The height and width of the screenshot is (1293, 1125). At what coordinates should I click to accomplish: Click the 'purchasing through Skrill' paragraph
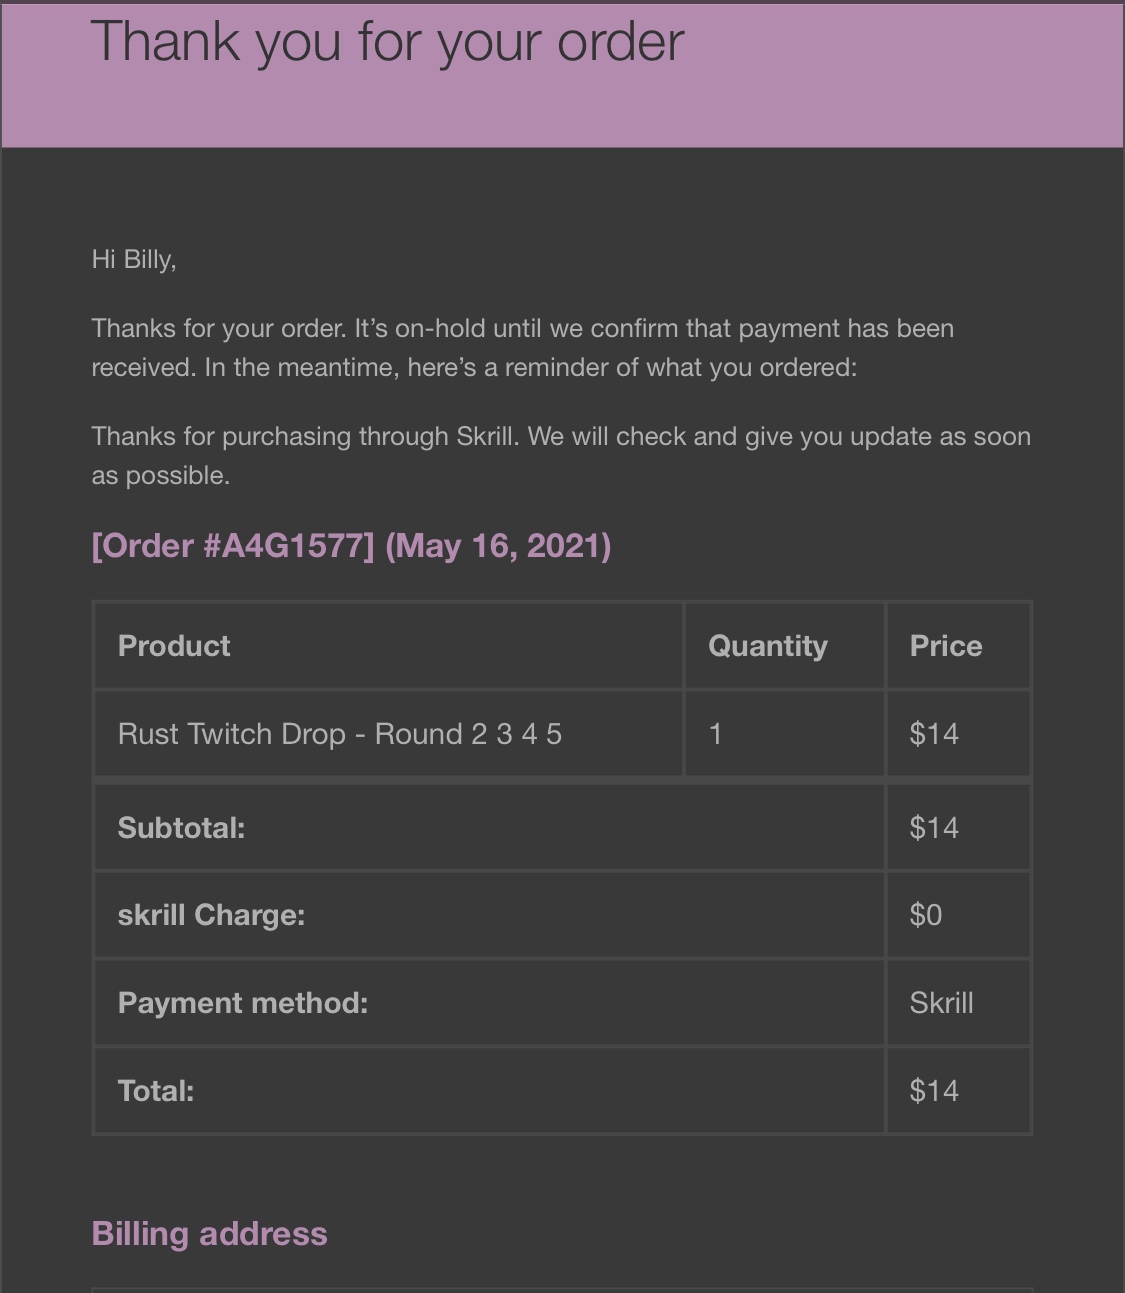click(561, 456)
